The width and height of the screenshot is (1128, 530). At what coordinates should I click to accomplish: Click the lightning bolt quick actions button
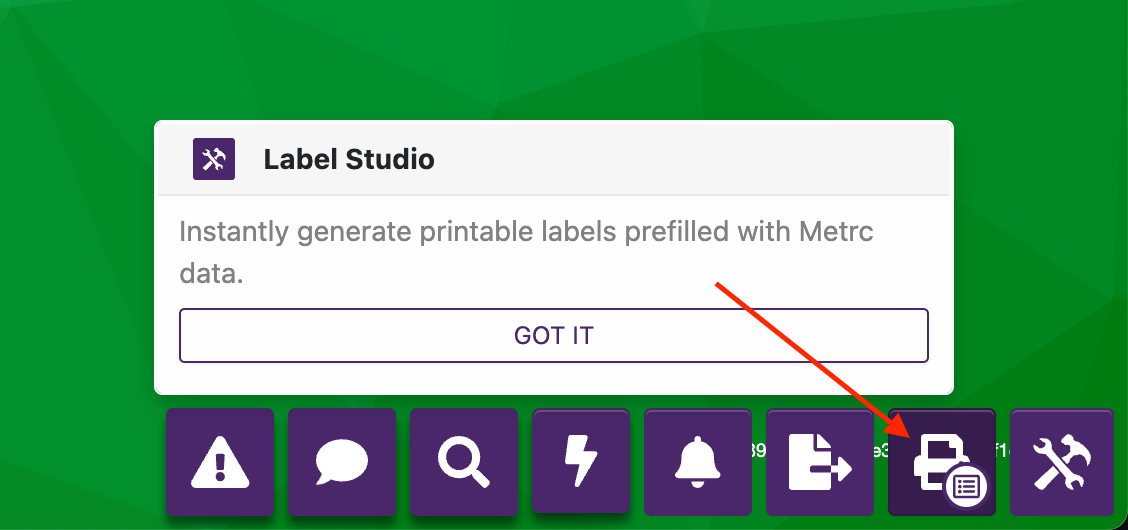[x=580, y=462]
